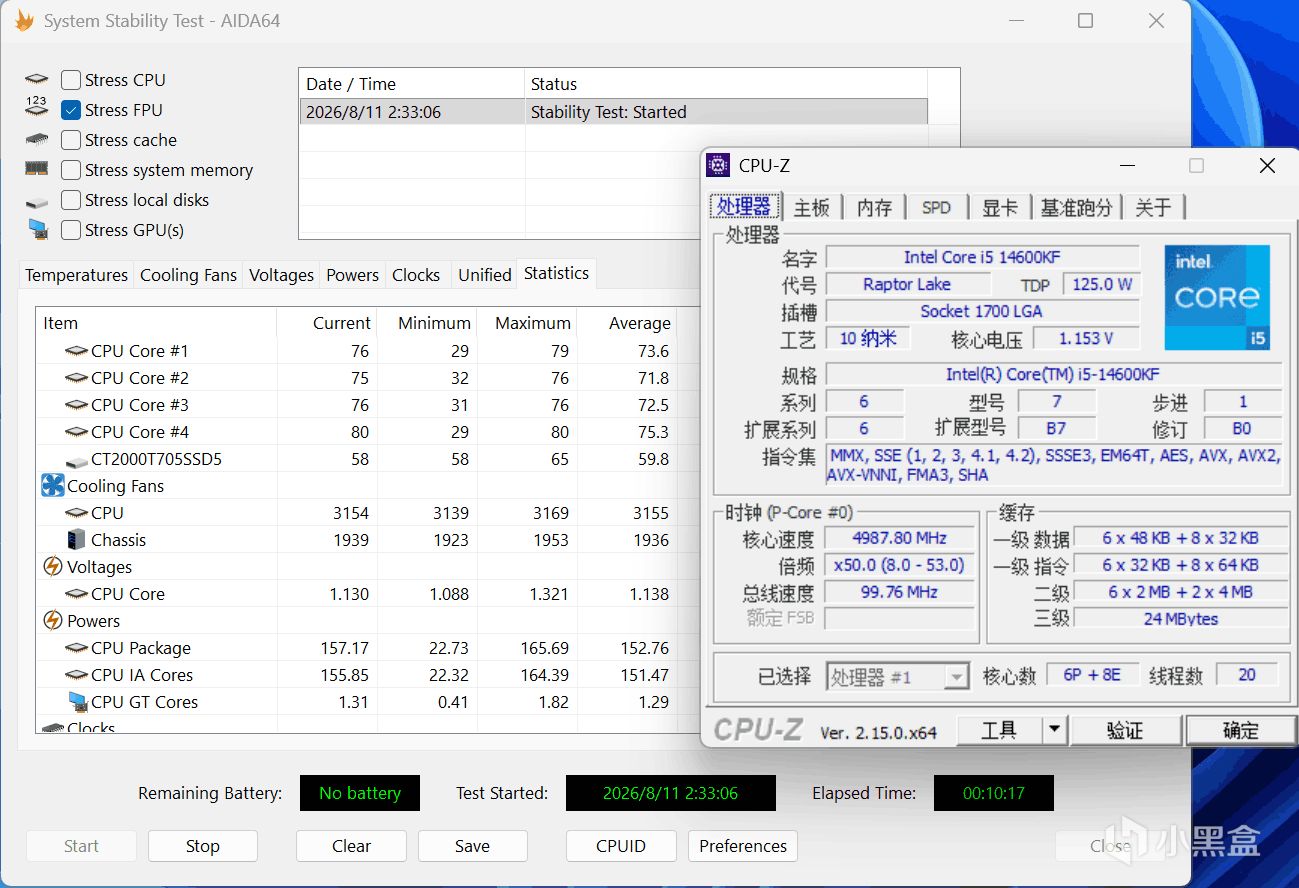Click the AIDA64 flame icon in title bar
This screenshot has height=888, width=1299.
24,20
